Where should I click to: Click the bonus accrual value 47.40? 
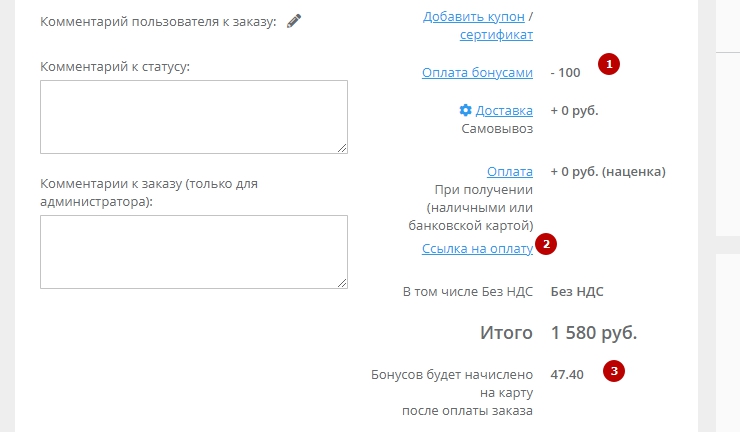(x=567, y=374)
